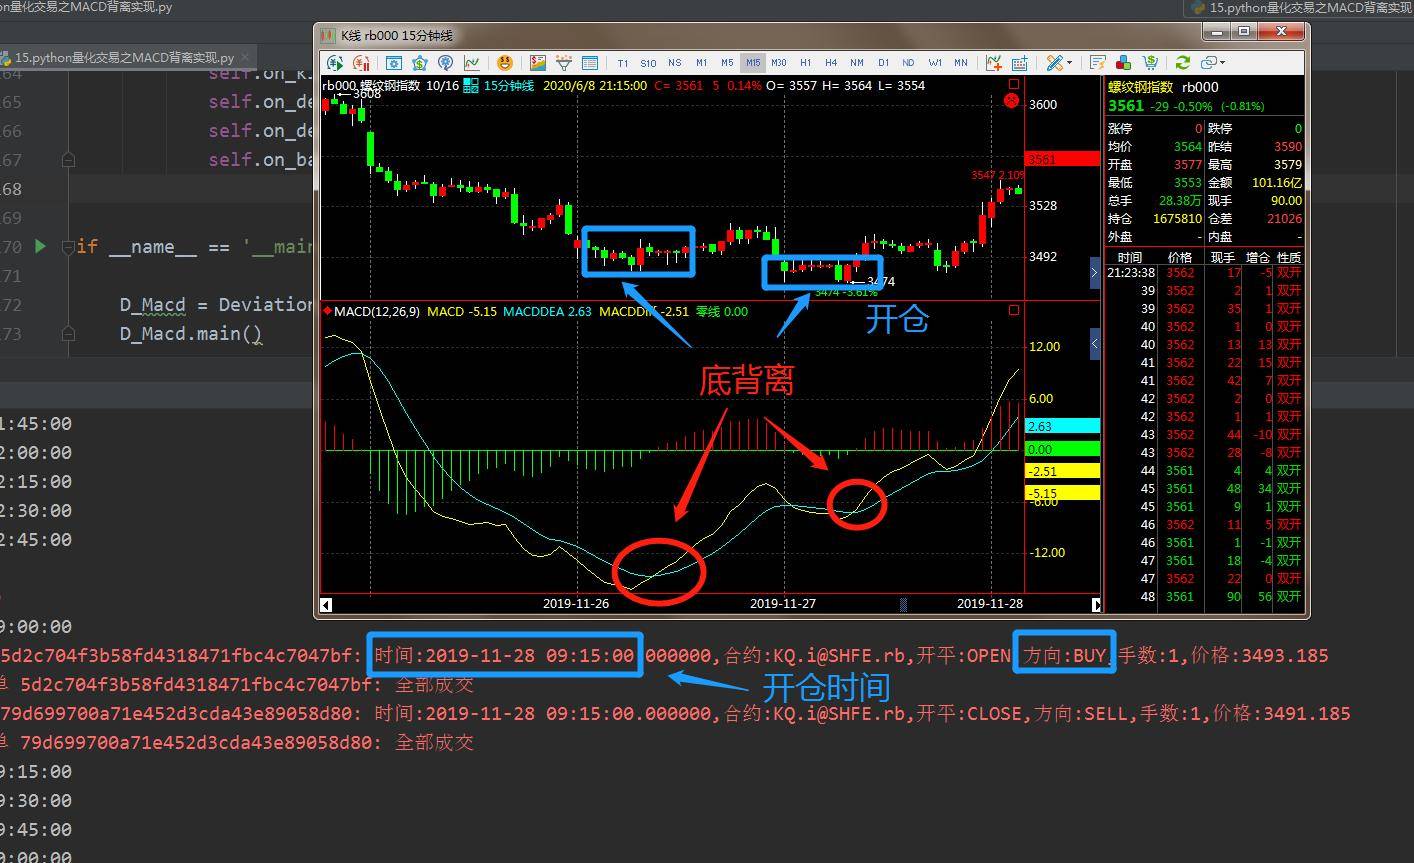The height and width of the screenshot is (863, 1414).
Task: Click the timeline left scroll arrow
Action: pyautogui.click(x=326, y=604)
